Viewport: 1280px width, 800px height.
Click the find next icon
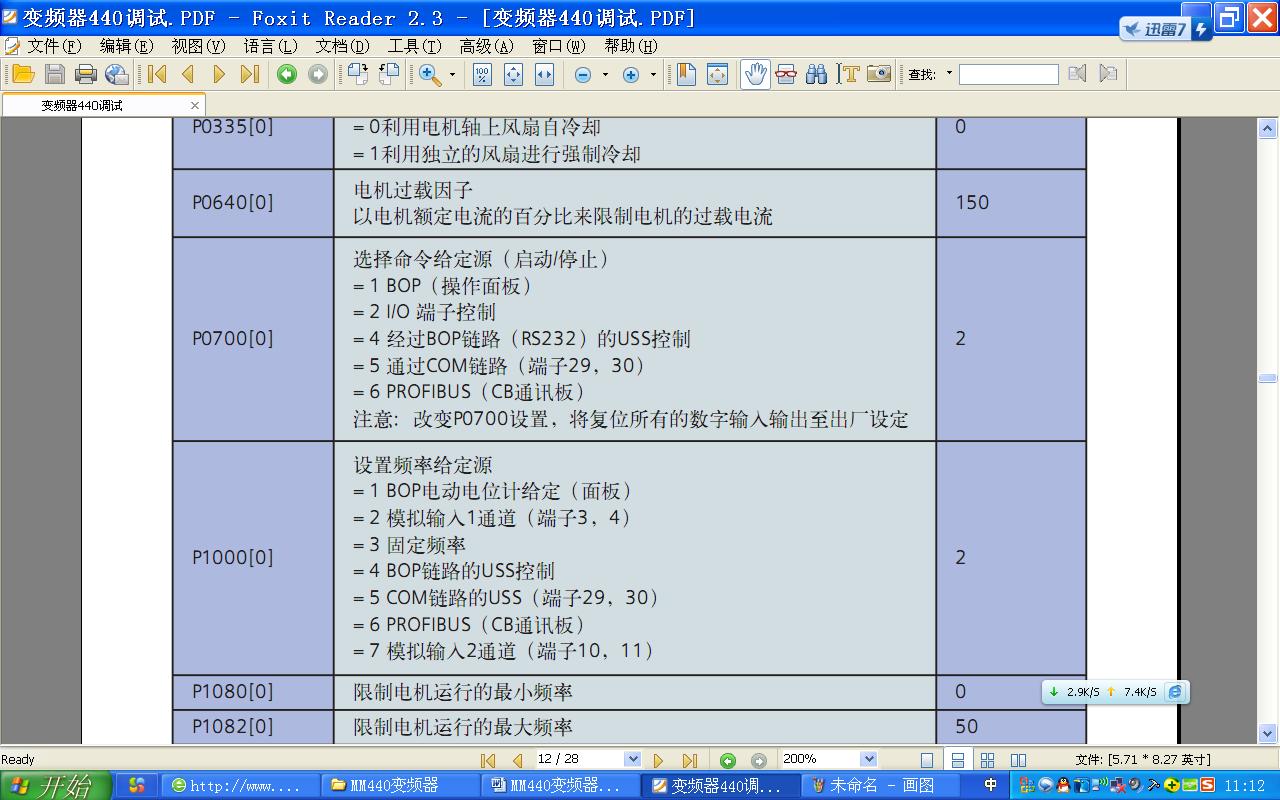[1108, 74]
